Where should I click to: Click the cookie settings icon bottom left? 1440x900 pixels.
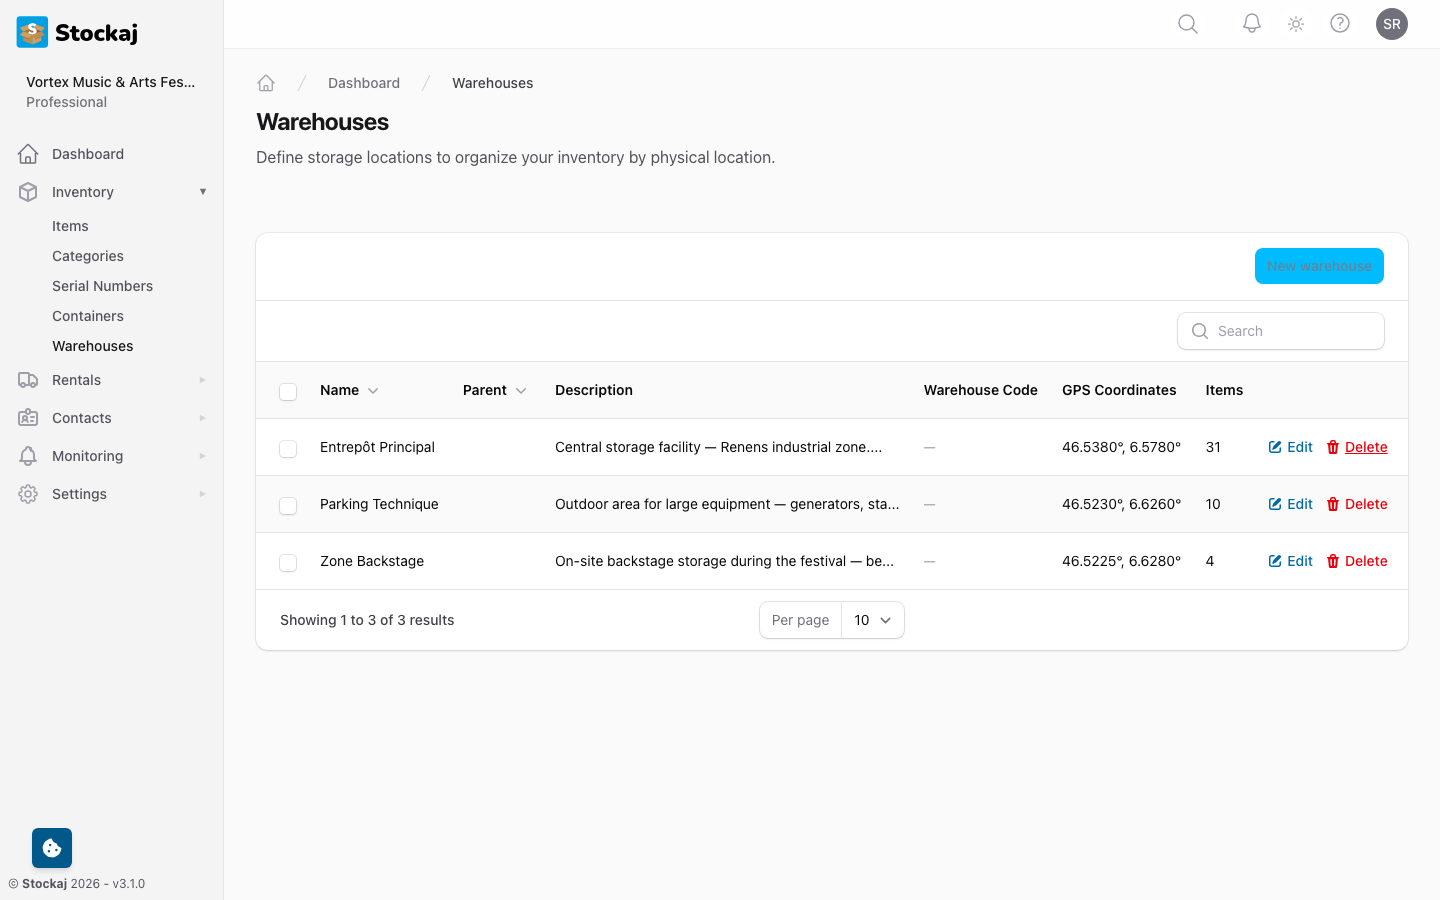coord(51,847)
